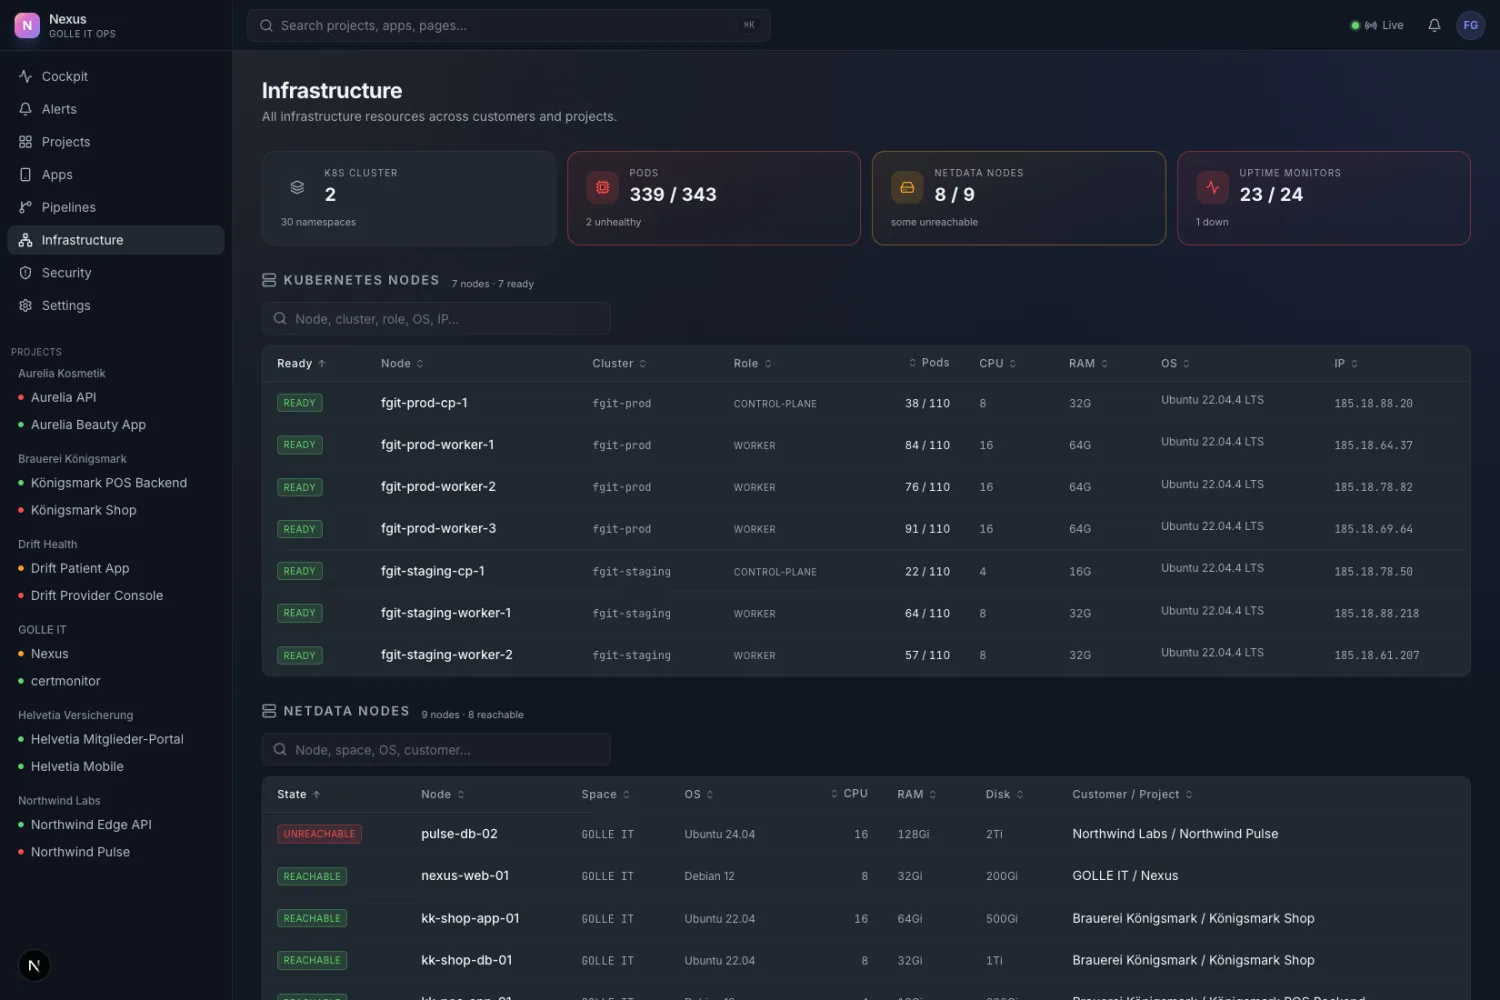1500x1000 pixels.
Task: Click the Netdata Nodes card icon
Action: 907,187
